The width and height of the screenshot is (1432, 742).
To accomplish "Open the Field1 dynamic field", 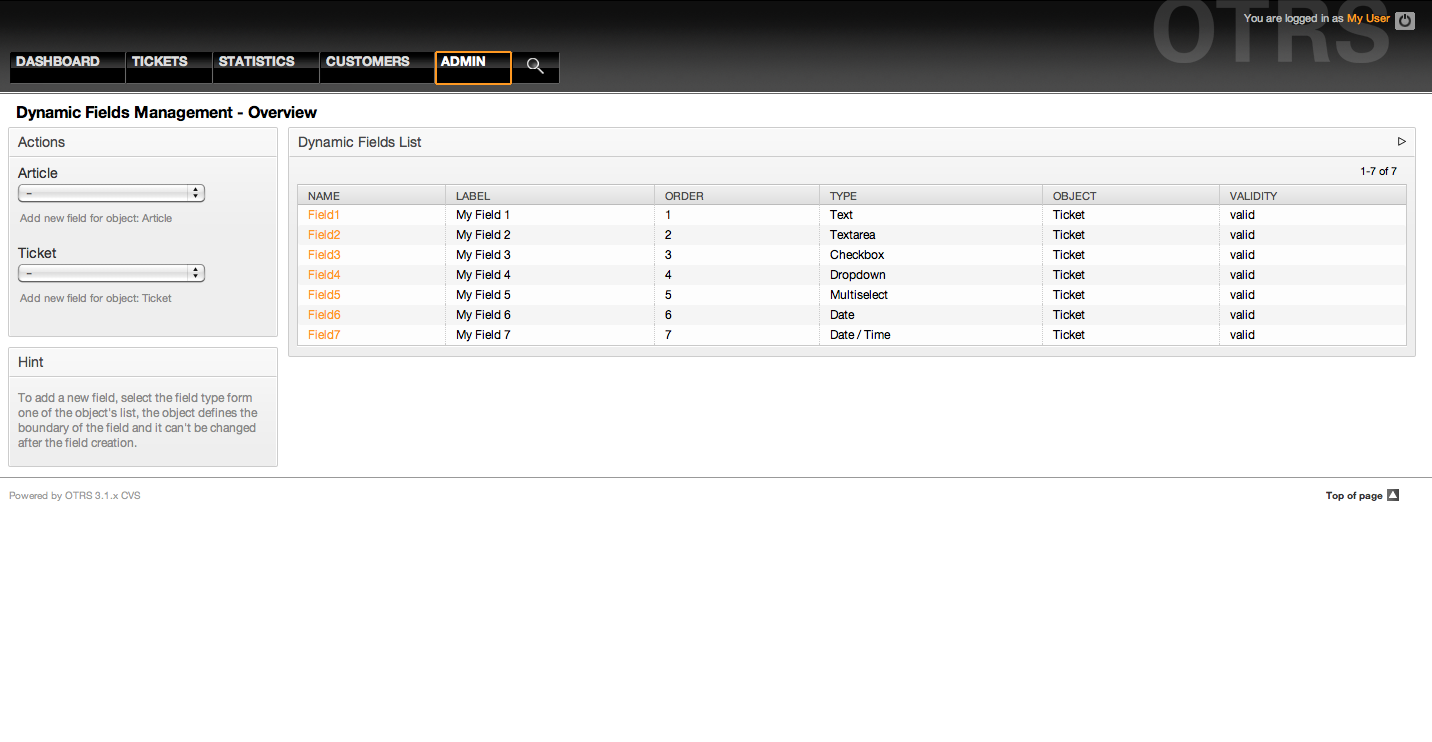I will tap(324, 215).
